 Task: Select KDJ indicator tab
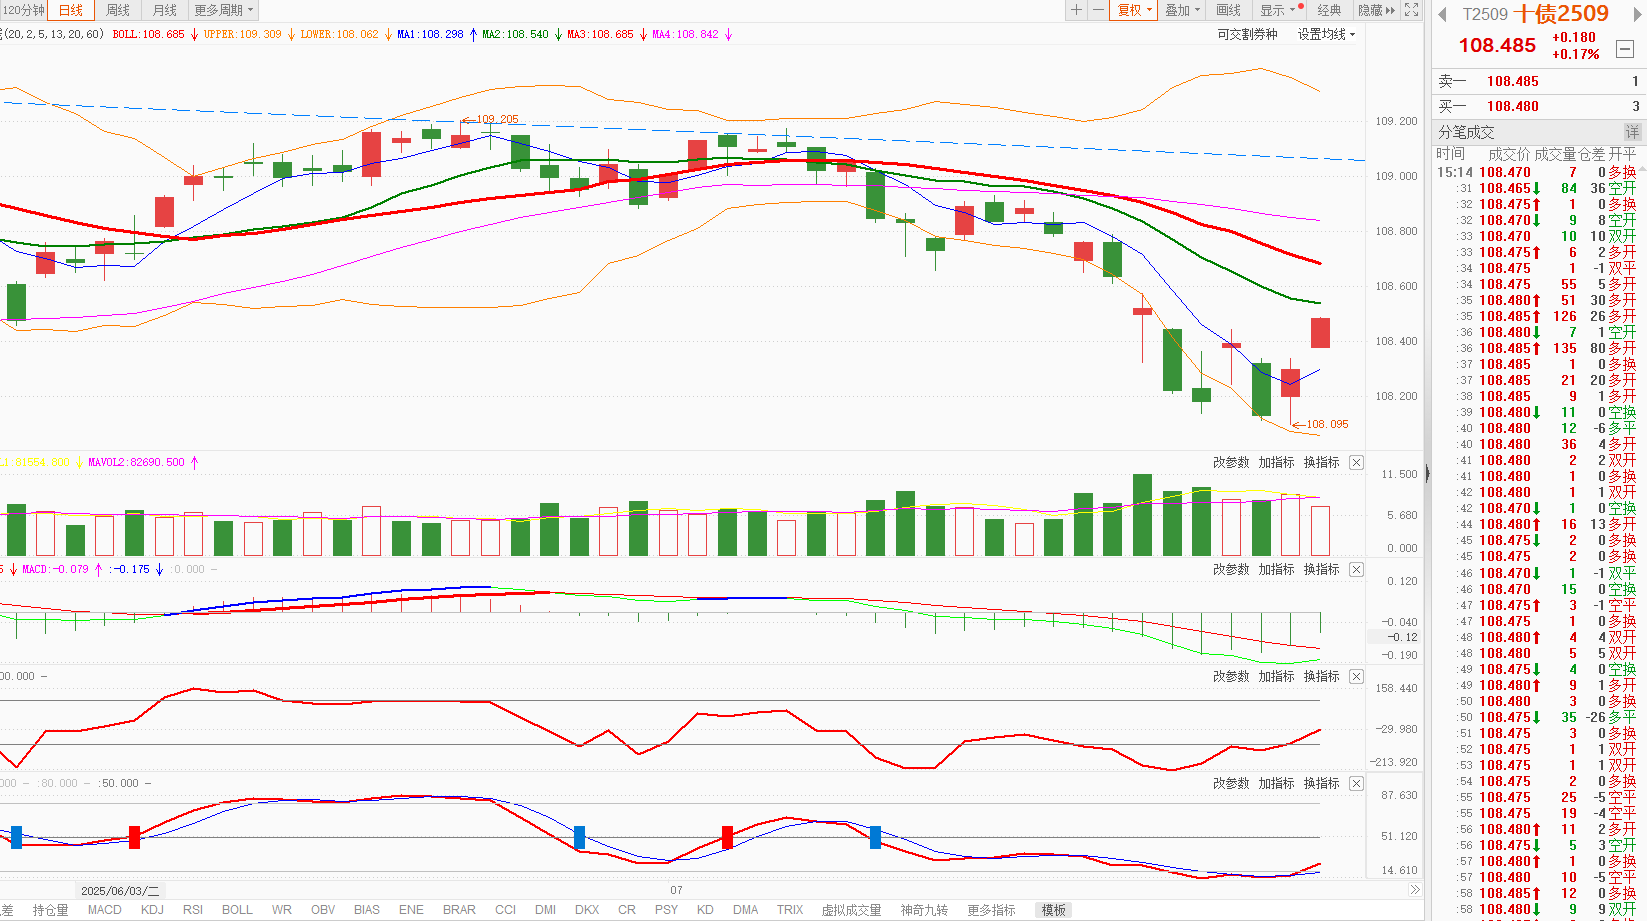pyautogui.click(x=152, y=910)
